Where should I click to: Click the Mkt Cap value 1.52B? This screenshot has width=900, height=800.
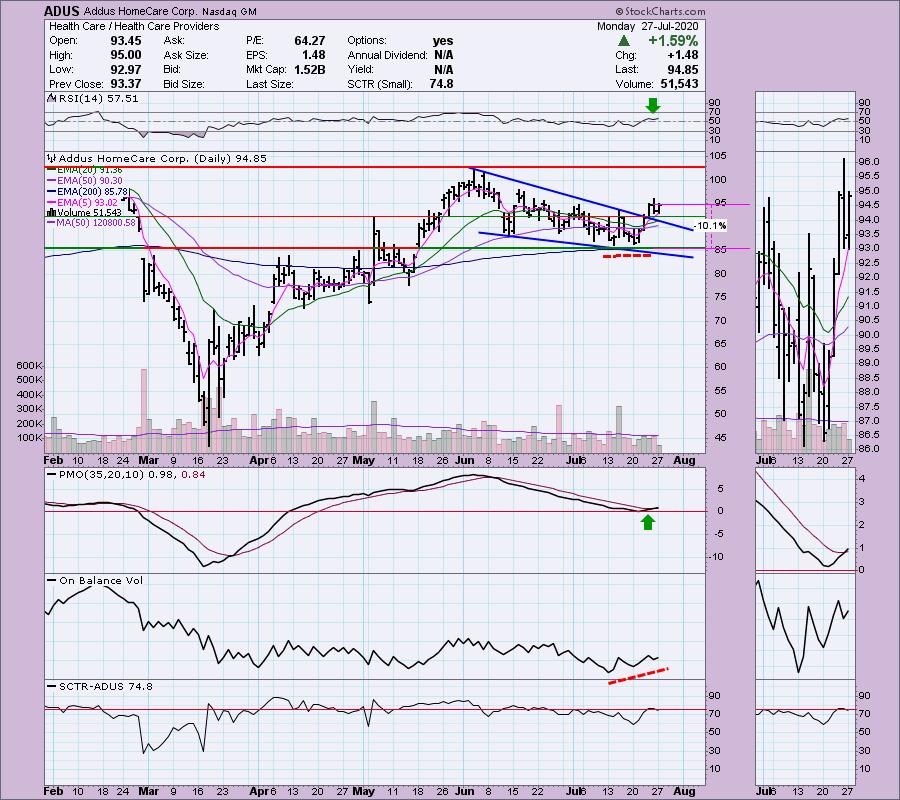tap(309, 69)
